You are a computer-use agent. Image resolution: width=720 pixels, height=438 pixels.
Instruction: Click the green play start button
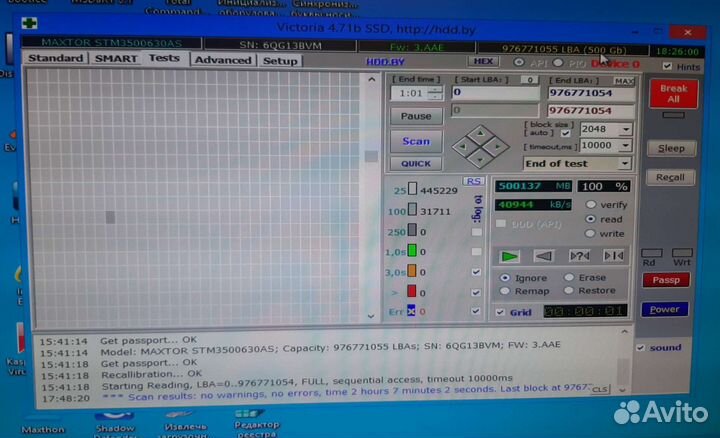509,256
